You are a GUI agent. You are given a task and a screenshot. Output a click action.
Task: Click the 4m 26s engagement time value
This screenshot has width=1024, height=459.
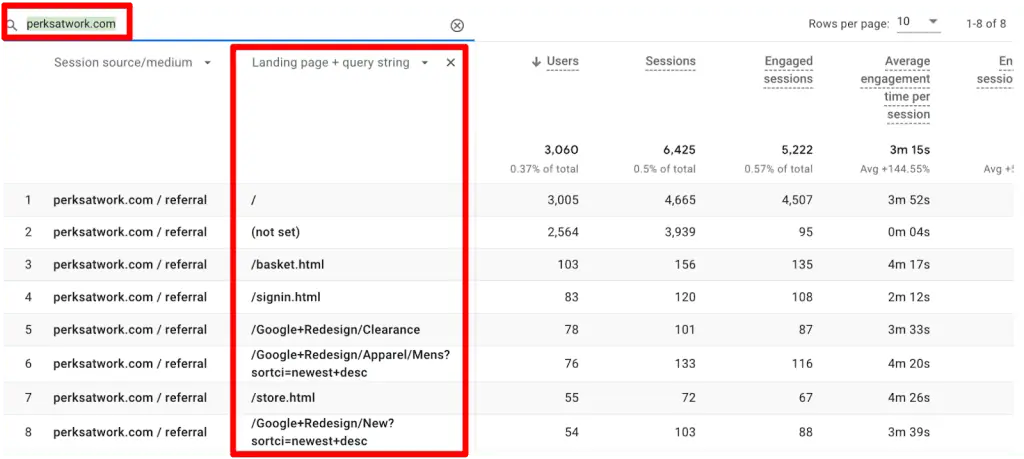coord(908,398)
